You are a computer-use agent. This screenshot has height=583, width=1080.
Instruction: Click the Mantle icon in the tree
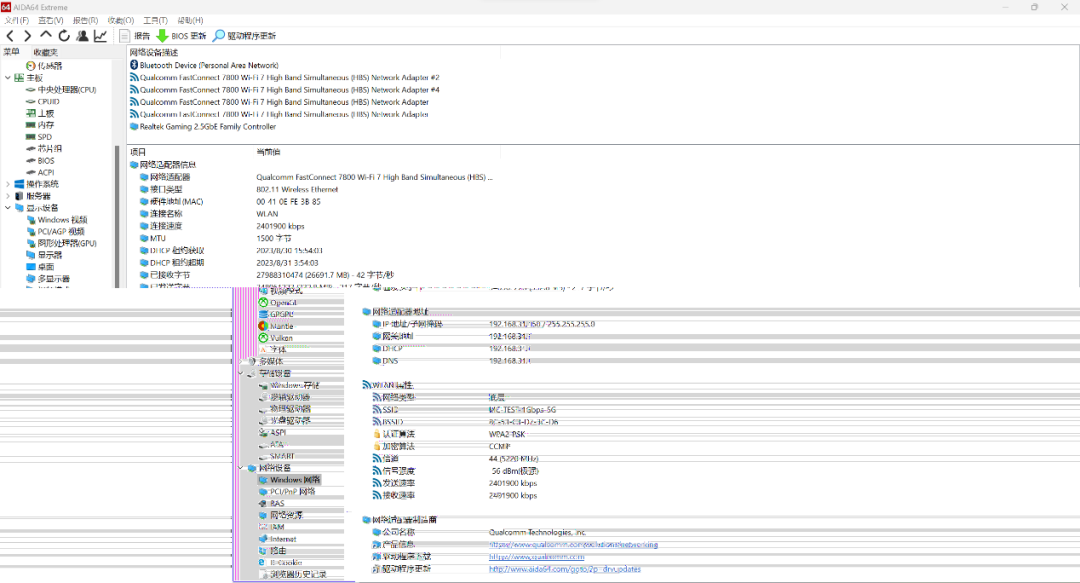263,326
